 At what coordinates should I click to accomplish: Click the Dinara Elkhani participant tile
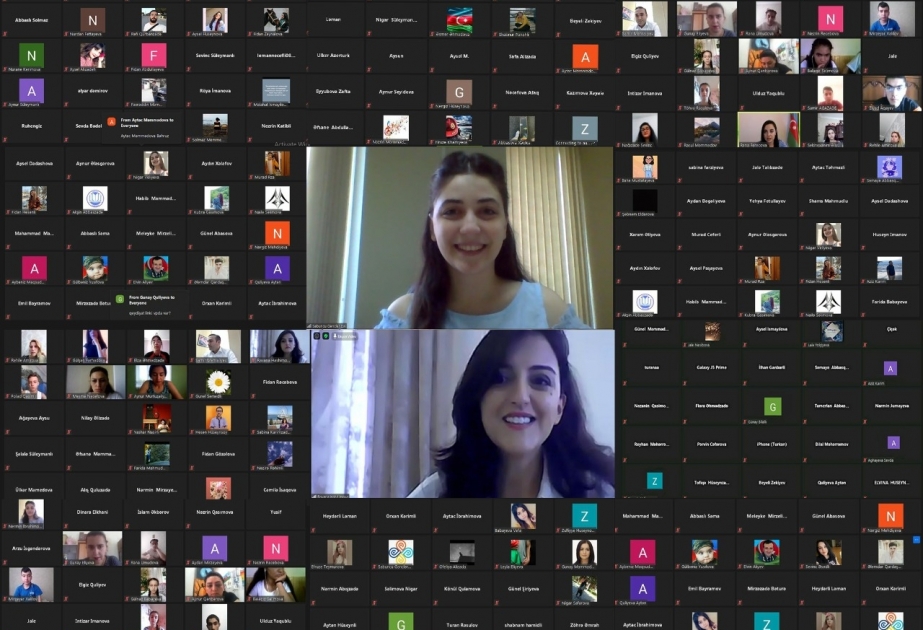tap(92, 512)
